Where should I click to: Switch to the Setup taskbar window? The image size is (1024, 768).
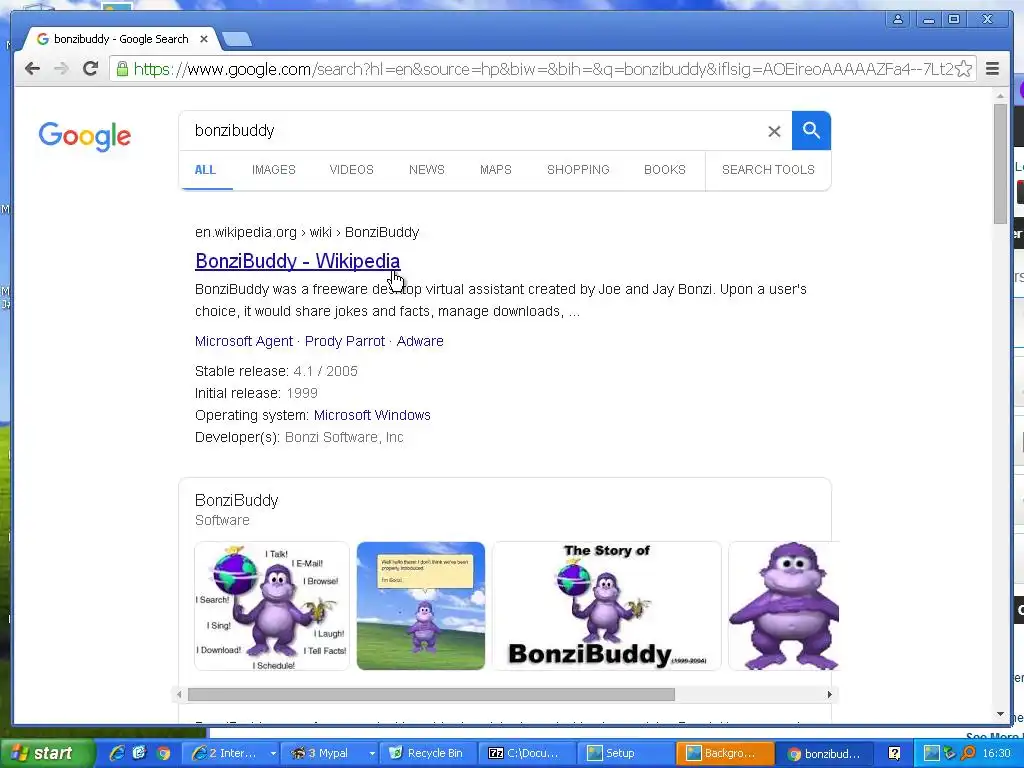626,754
